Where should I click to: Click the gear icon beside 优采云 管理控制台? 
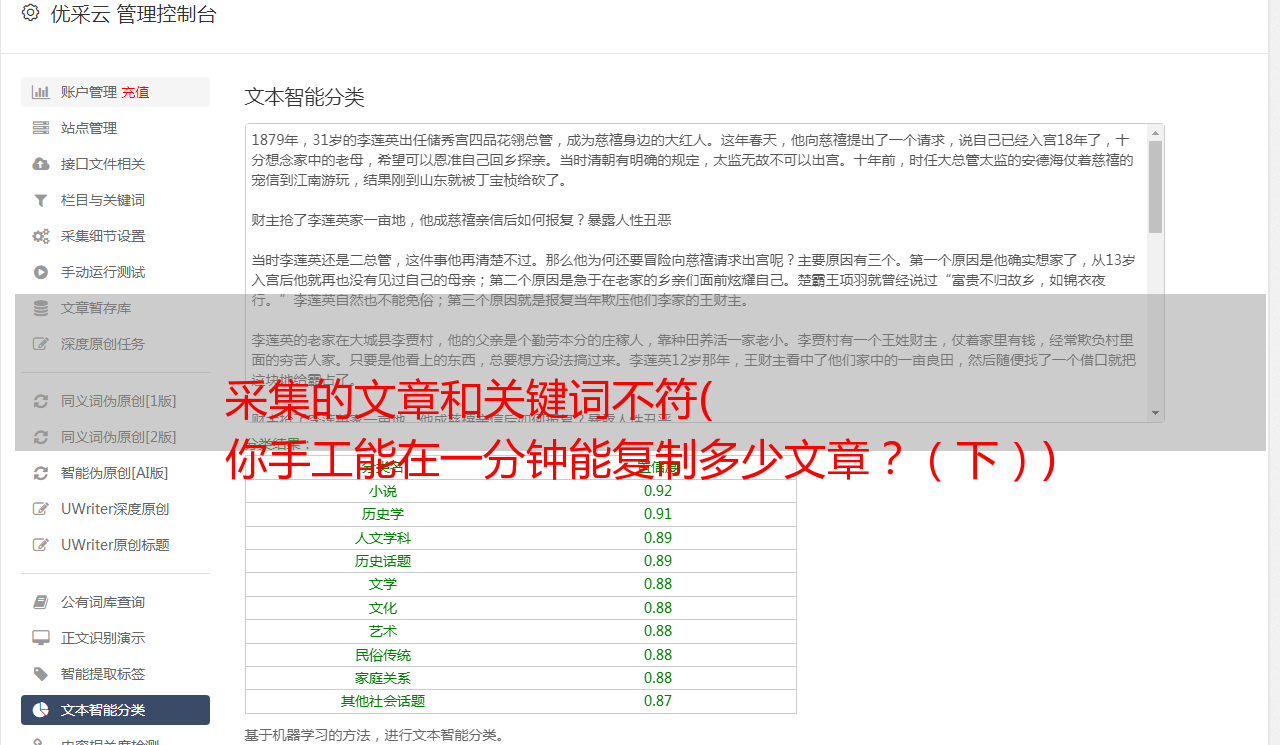coord(30,13)
